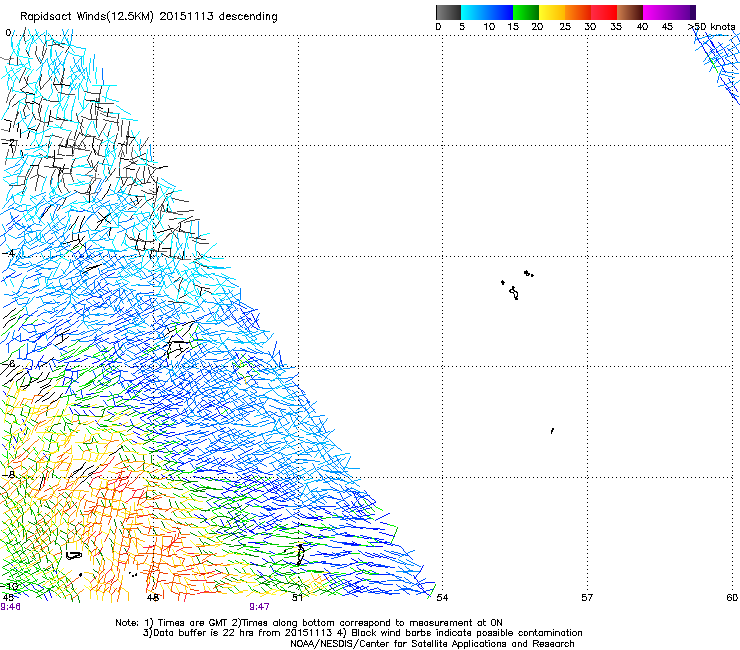The width and height of the screenshot is (740, 650).
Task: Click the brown 35-40 knots legend segment
Action: pos(630,12)
